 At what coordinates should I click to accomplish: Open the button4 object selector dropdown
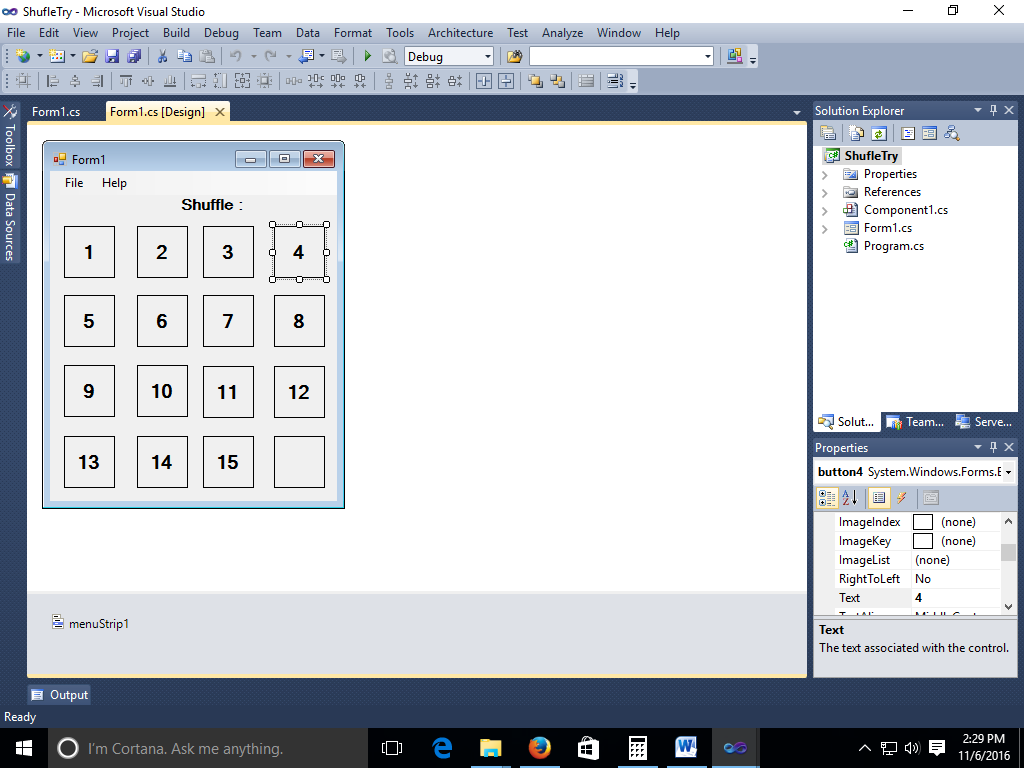click(1008, 472)
